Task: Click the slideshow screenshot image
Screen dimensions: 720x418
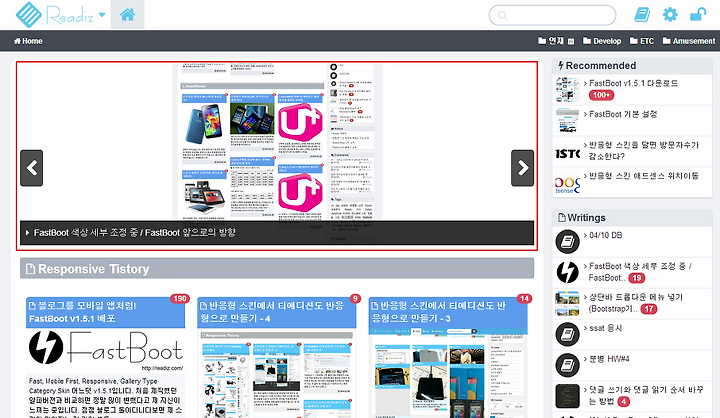Action: [277, 142]
